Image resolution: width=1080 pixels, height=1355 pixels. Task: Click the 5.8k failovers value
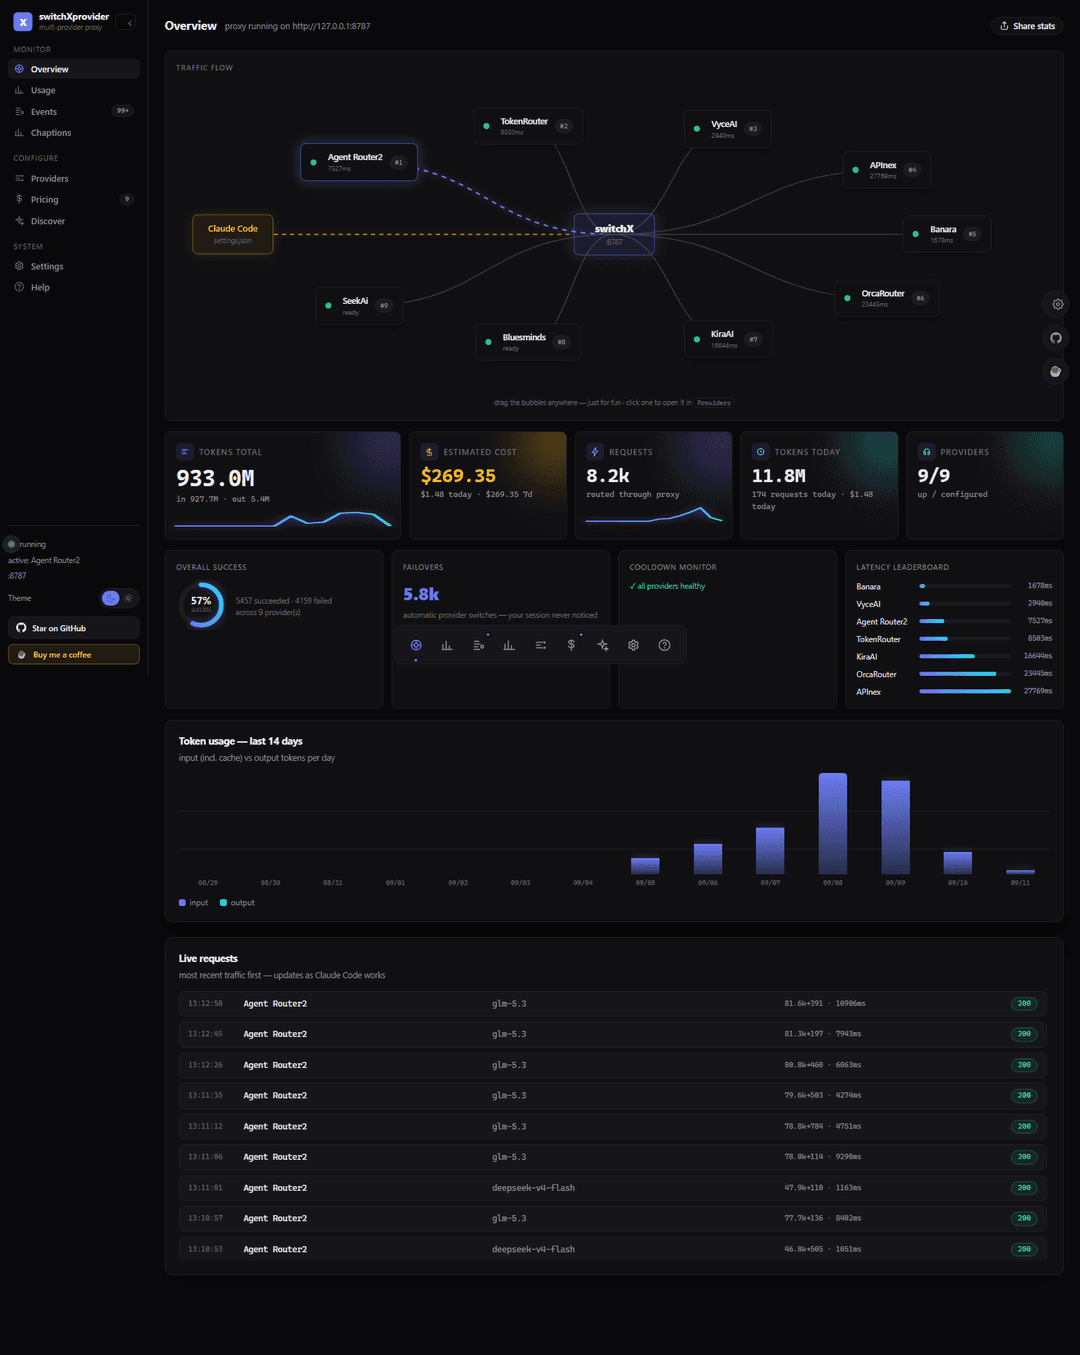pyautogui.click(x=421, y=594)
